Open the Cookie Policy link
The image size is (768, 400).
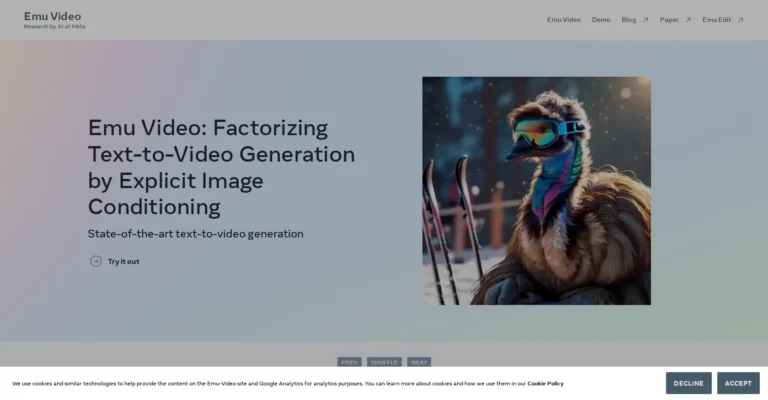545,384
